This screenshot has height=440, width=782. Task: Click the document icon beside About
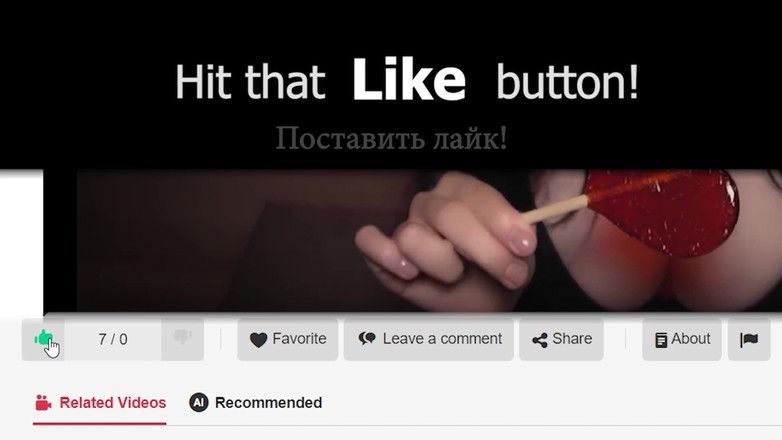(661, 340)
